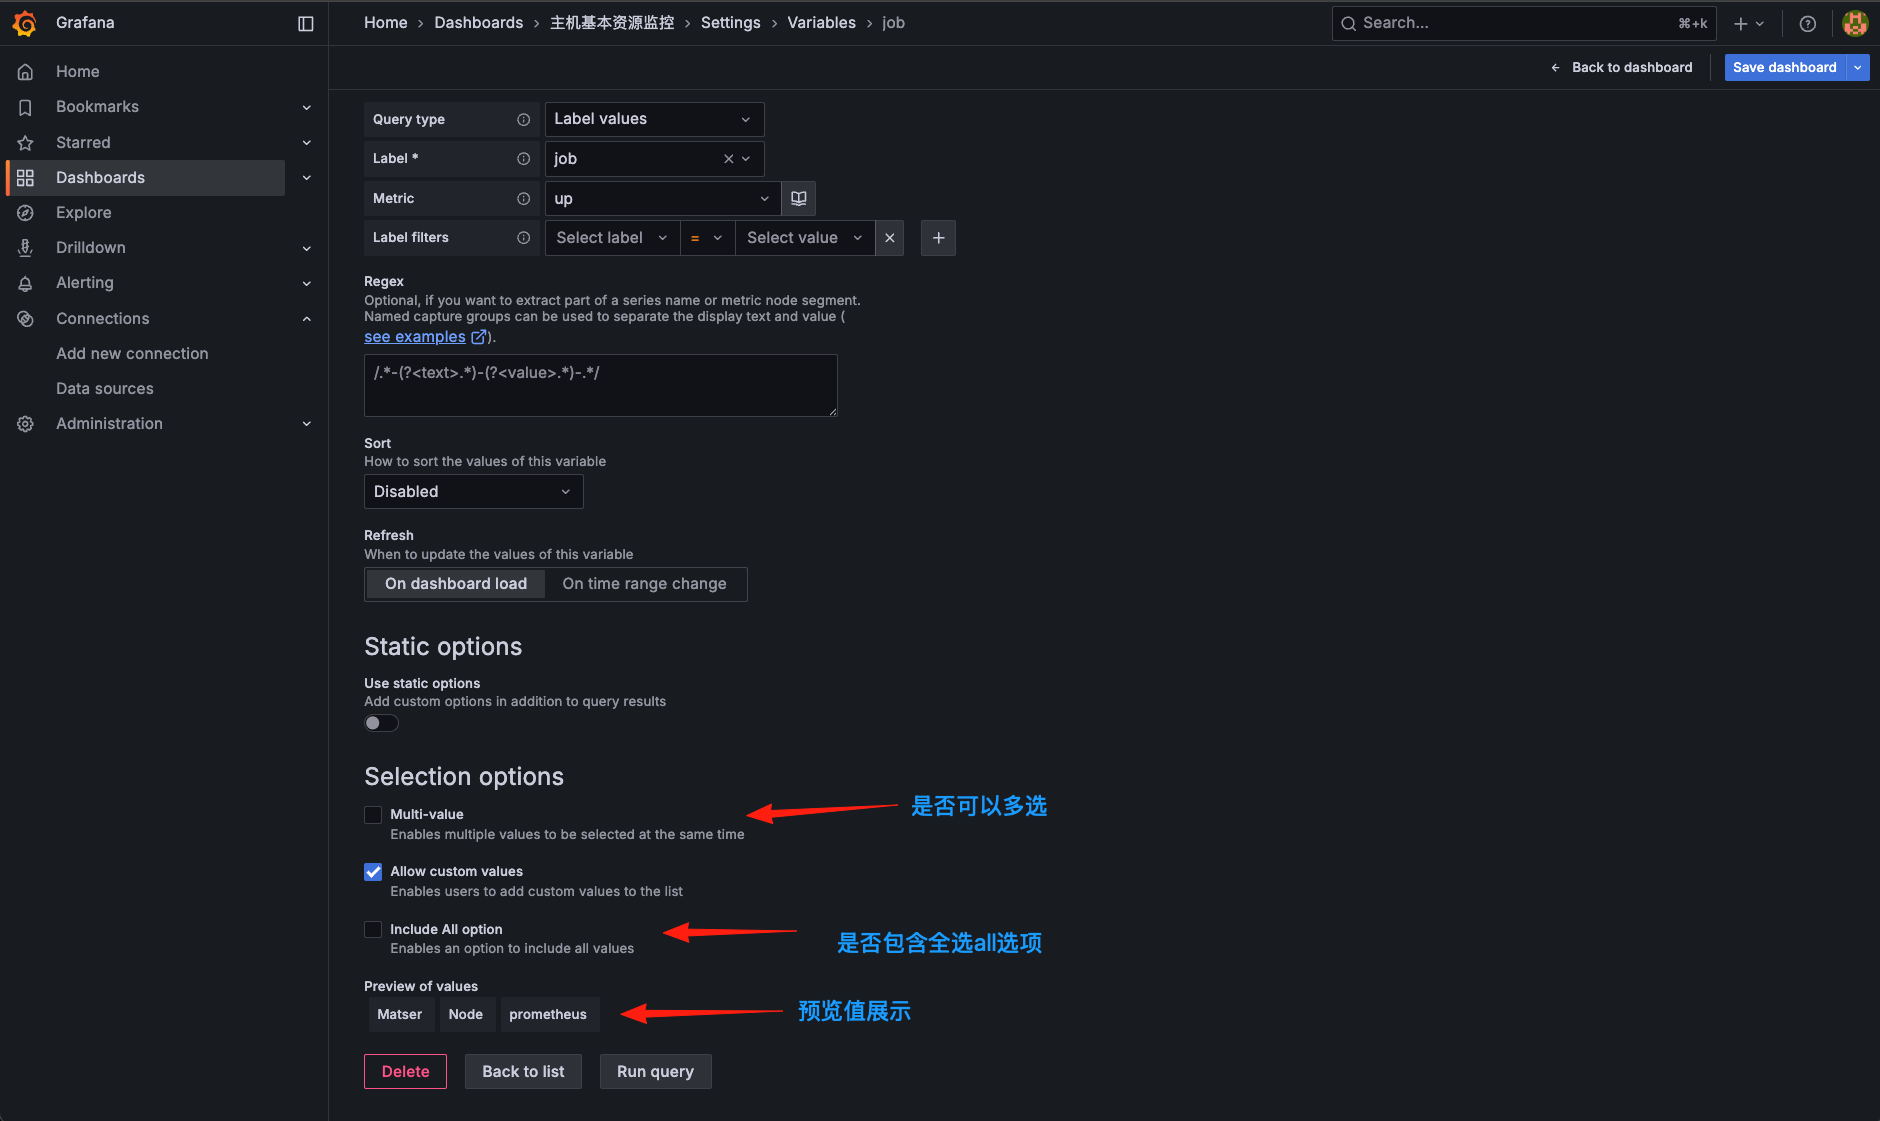Open Alerting from the sidebar
The height and width of the screenshot is (1121, 1880).
pyautogui.click(x=84, y=282)
